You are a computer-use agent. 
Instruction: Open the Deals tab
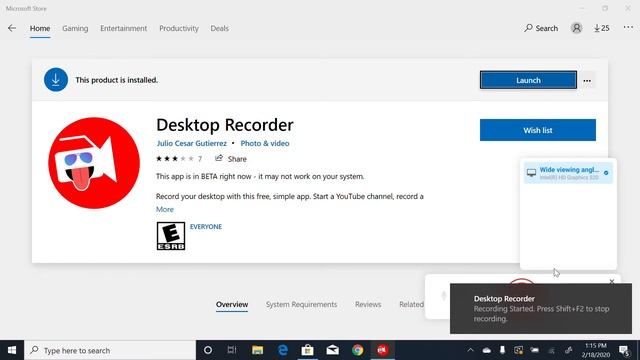(x=220, y=28)
